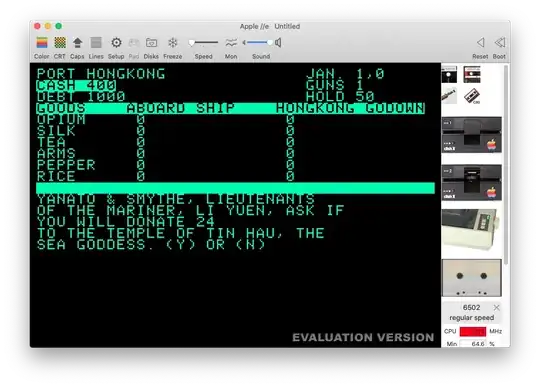Select the audio jack plug icon
Viewport: 540px width, 387px height.
pyautogui.click(x=449, y=95)
